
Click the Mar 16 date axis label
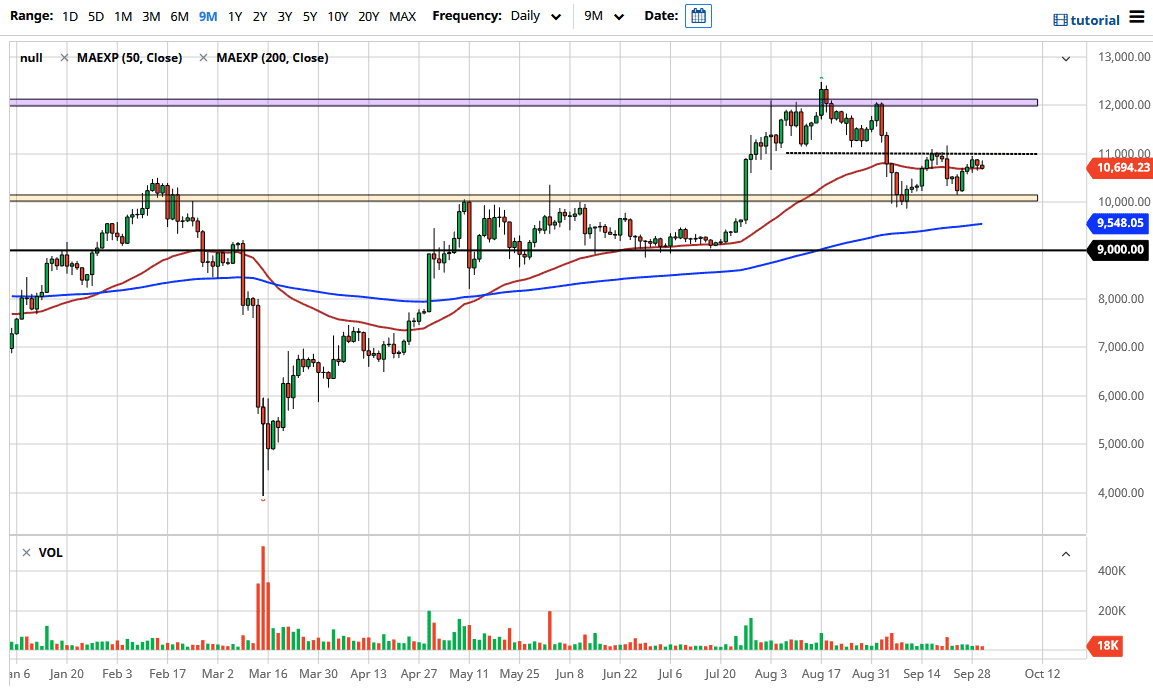(268, 674)
